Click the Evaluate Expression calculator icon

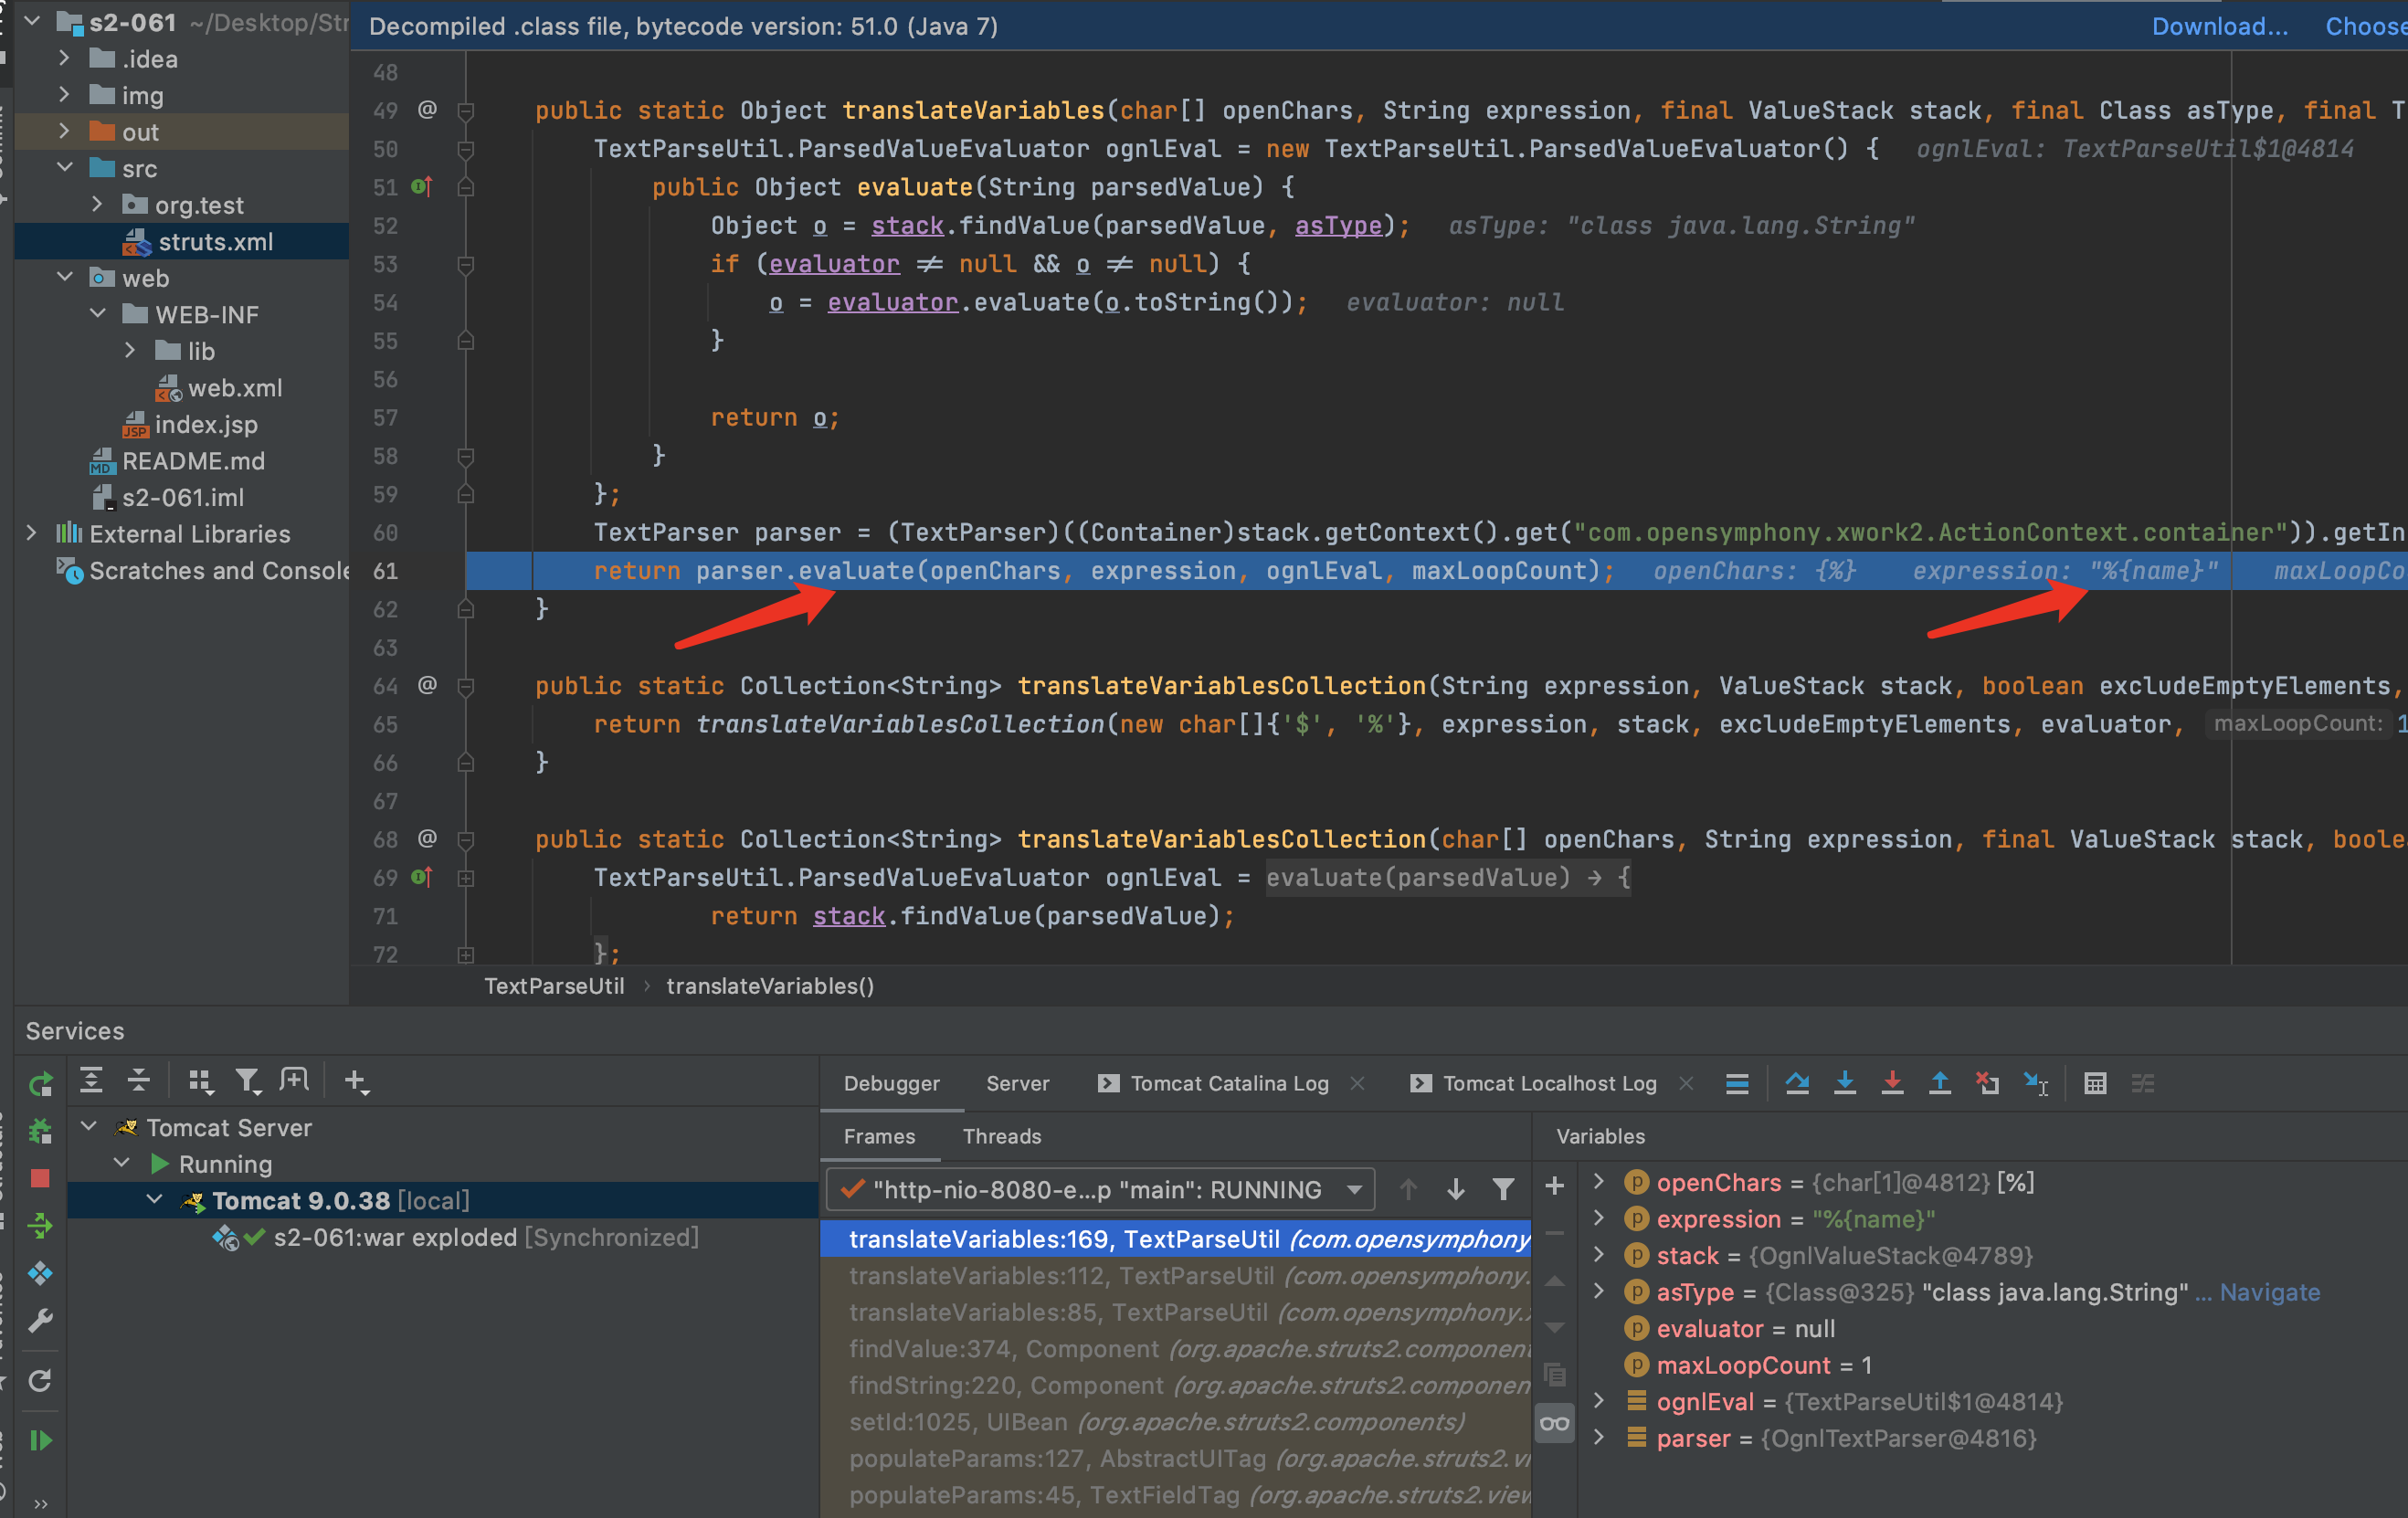coord(2095,1083)
